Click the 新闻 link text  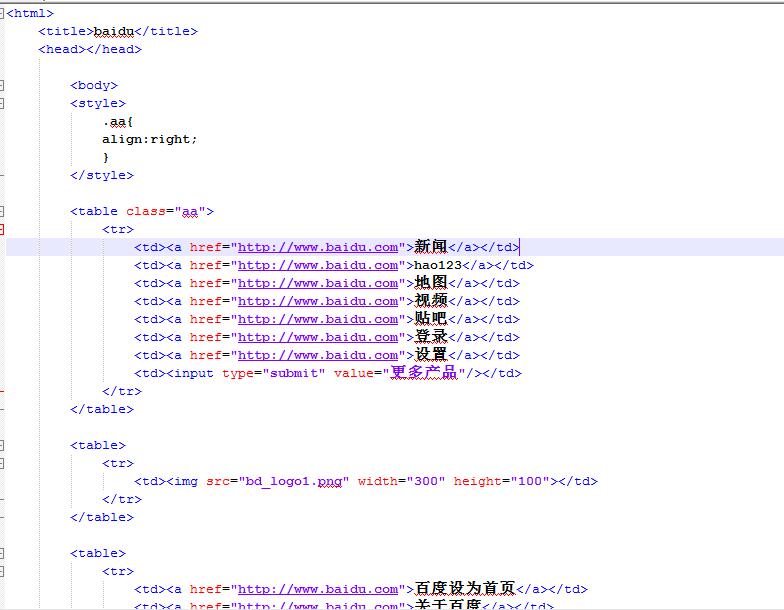pyautogui.click(x=431, y=247)
